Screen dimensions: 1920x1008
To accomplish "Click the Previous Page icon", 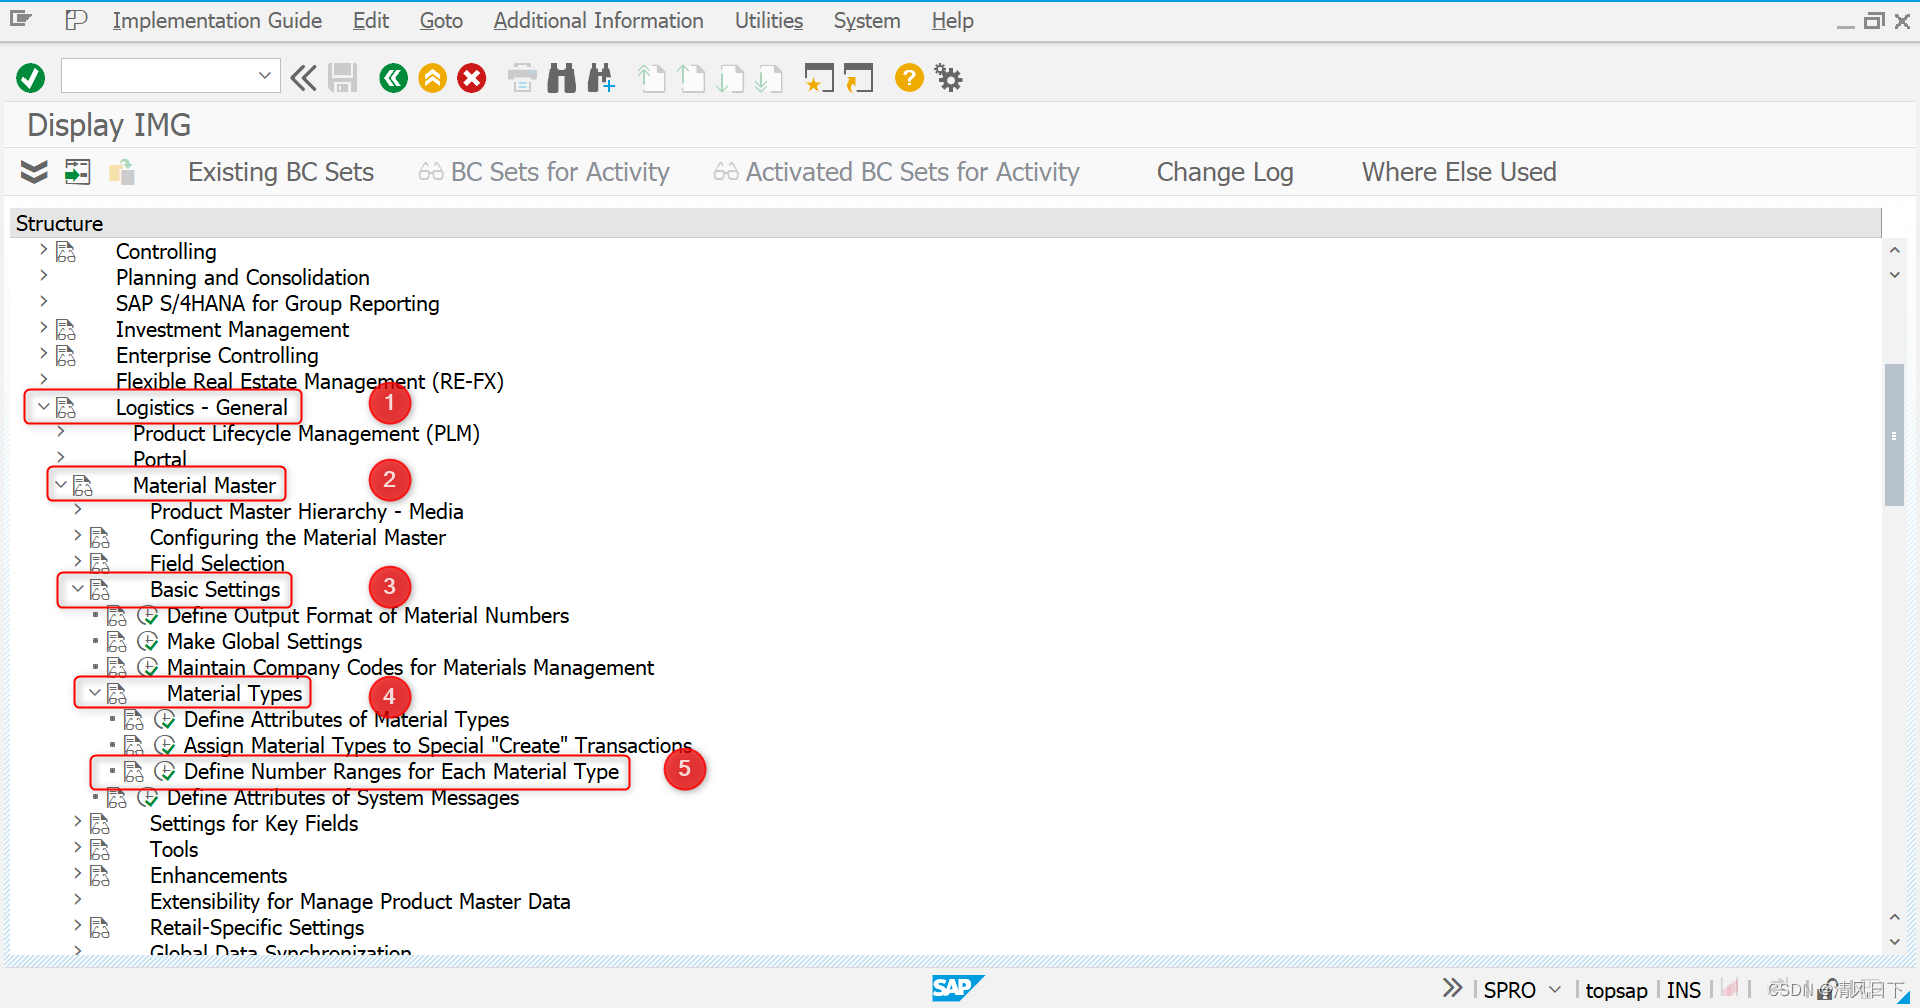I will (x=691, y=78).
